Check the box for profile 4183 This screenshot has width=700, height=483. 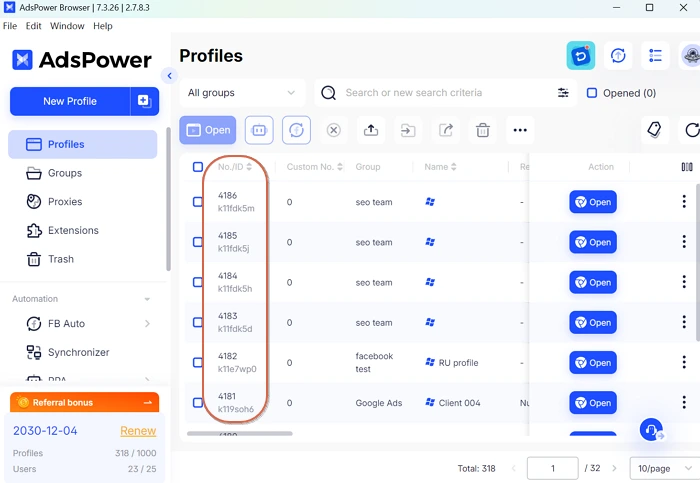click(x=198, y=322)
